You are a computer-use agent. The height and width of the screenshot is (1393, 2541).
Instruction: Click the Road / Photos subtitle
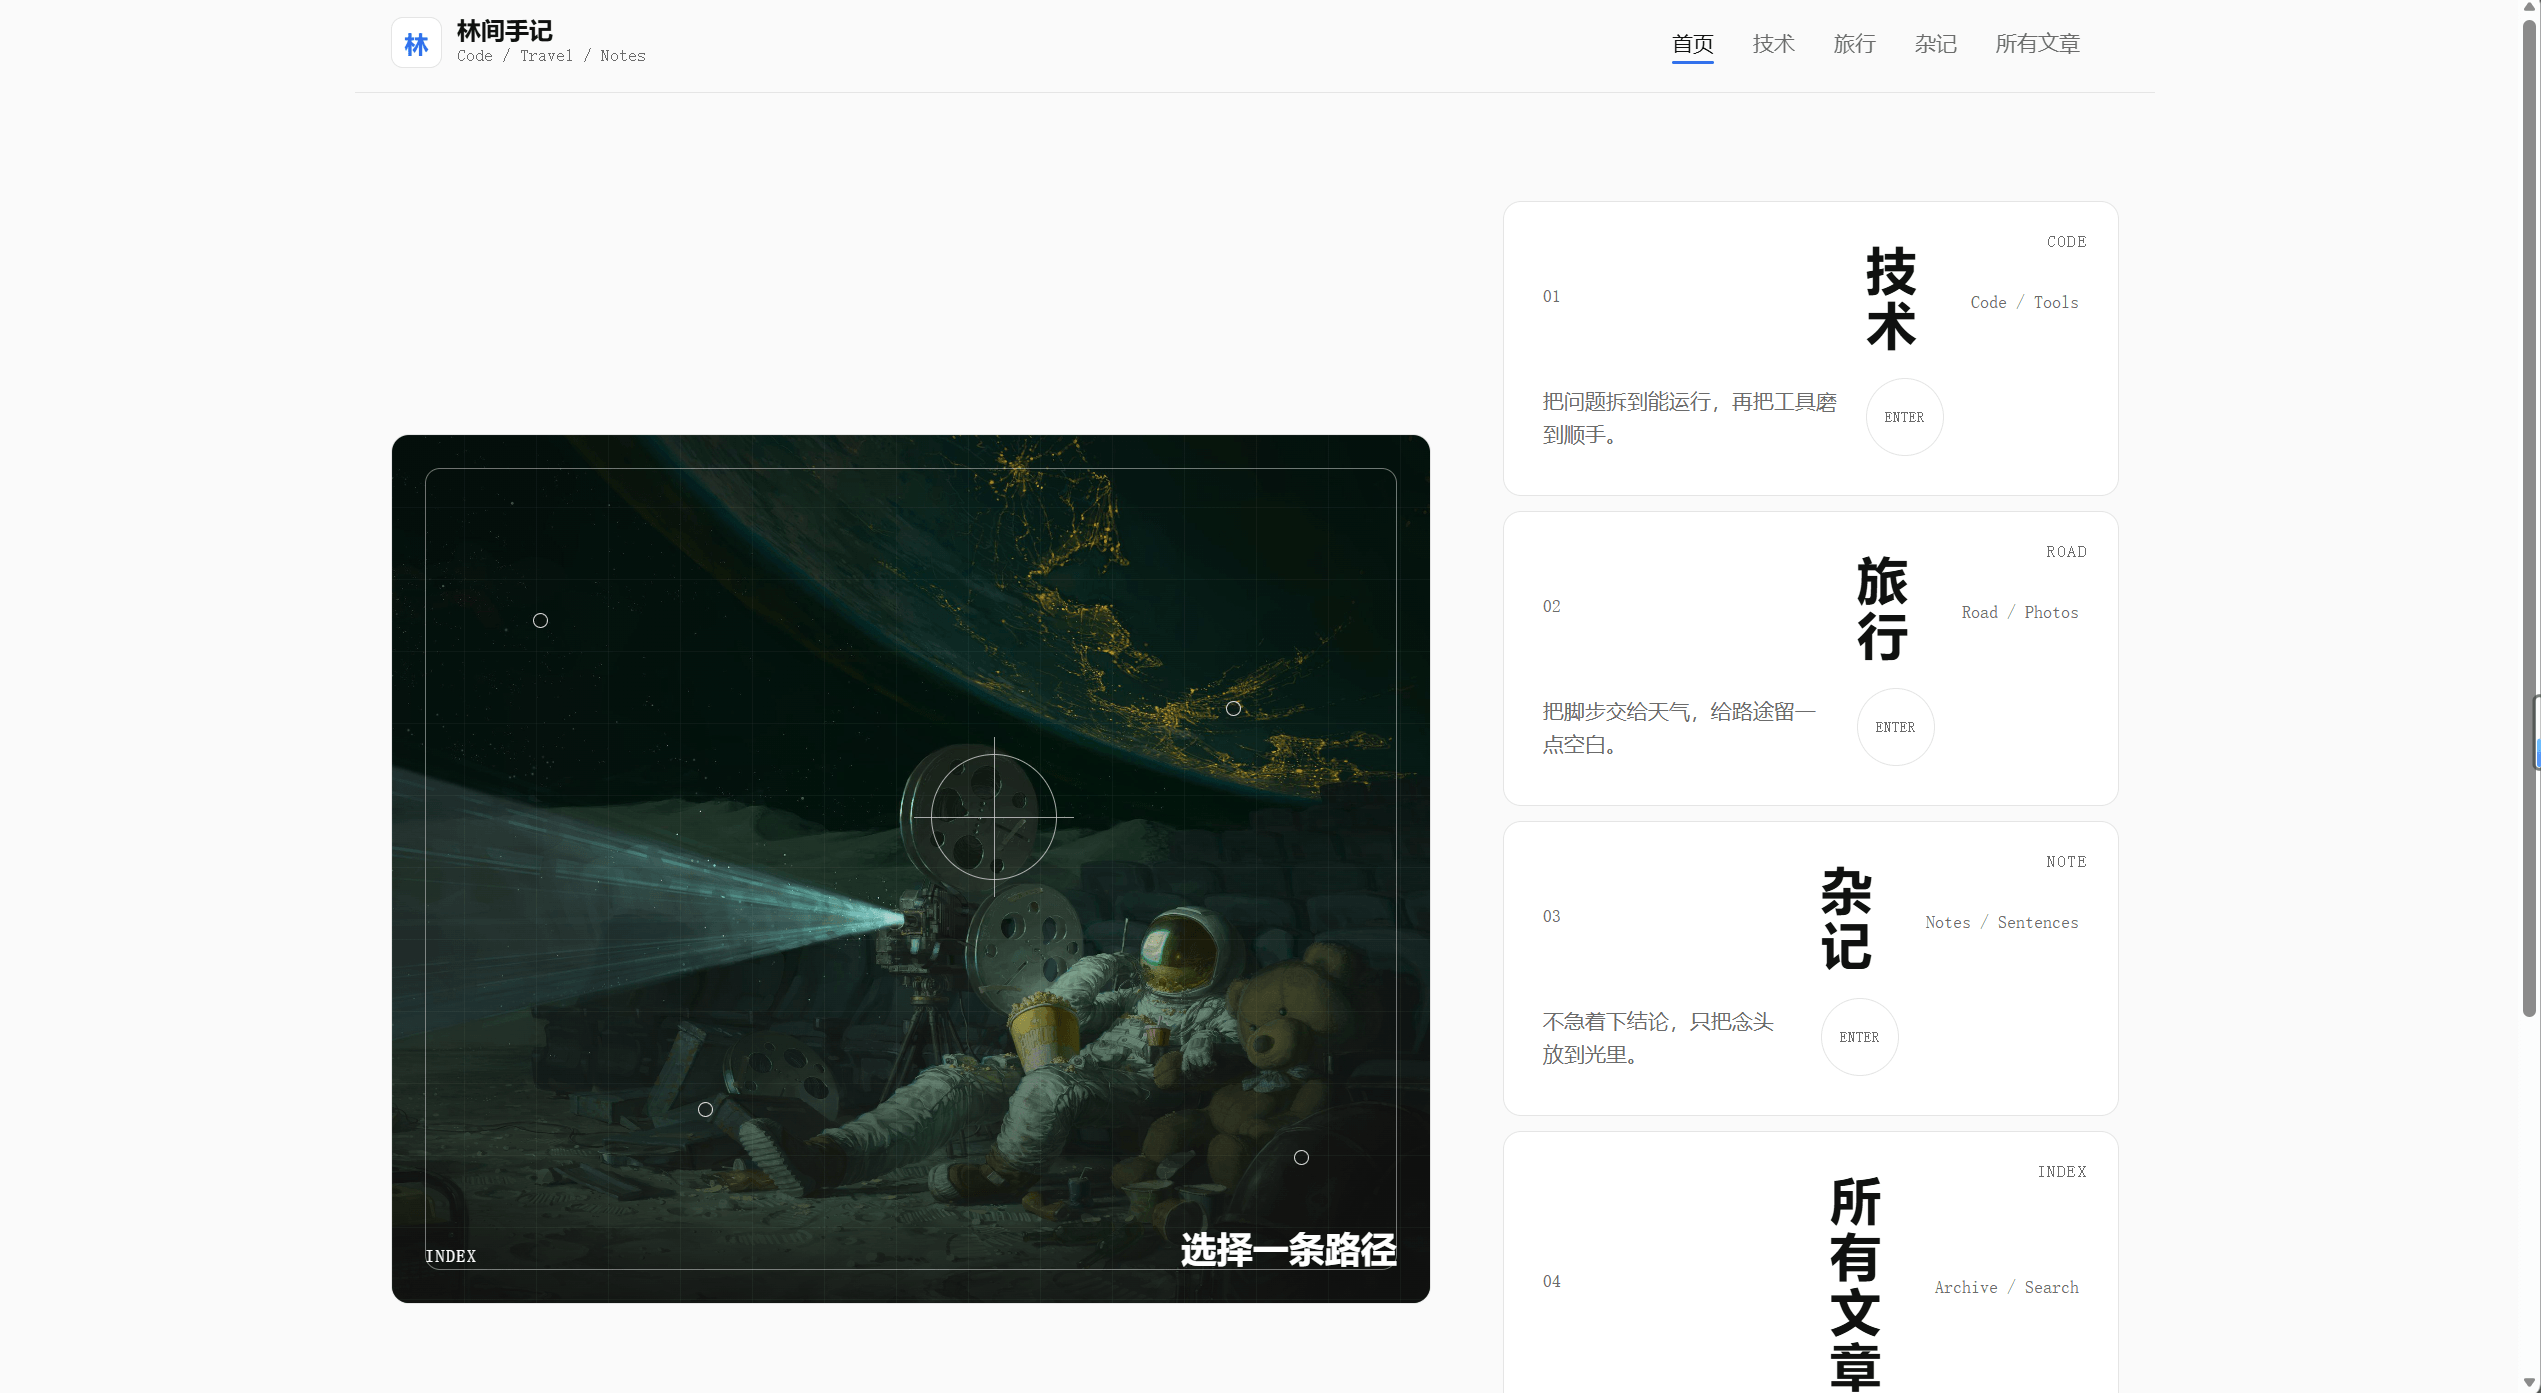[2020, 612]
